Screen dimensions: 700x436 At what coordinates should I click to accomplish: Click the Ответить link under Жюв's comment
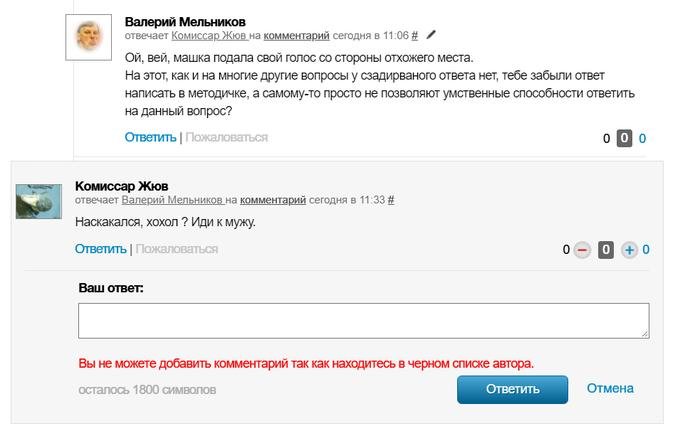(100, 249)
